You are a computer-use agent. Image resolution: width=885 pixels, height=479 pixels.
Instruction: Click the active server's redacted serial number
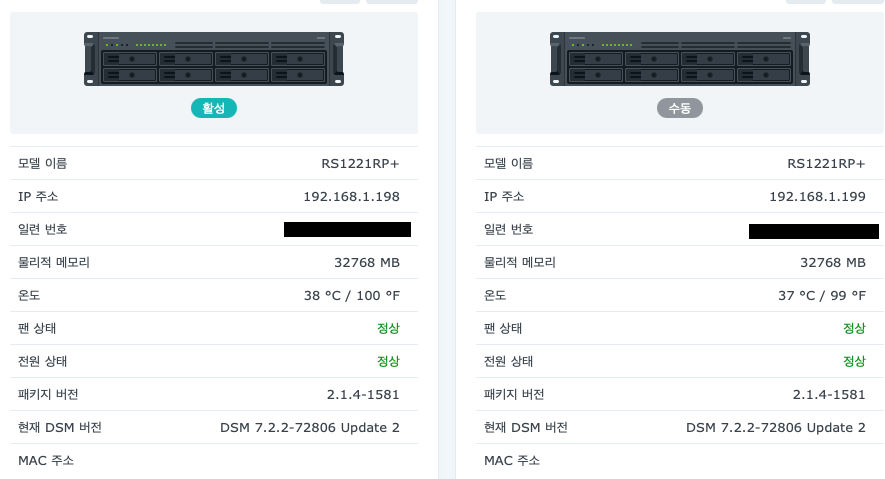click(x=347, y=230)
